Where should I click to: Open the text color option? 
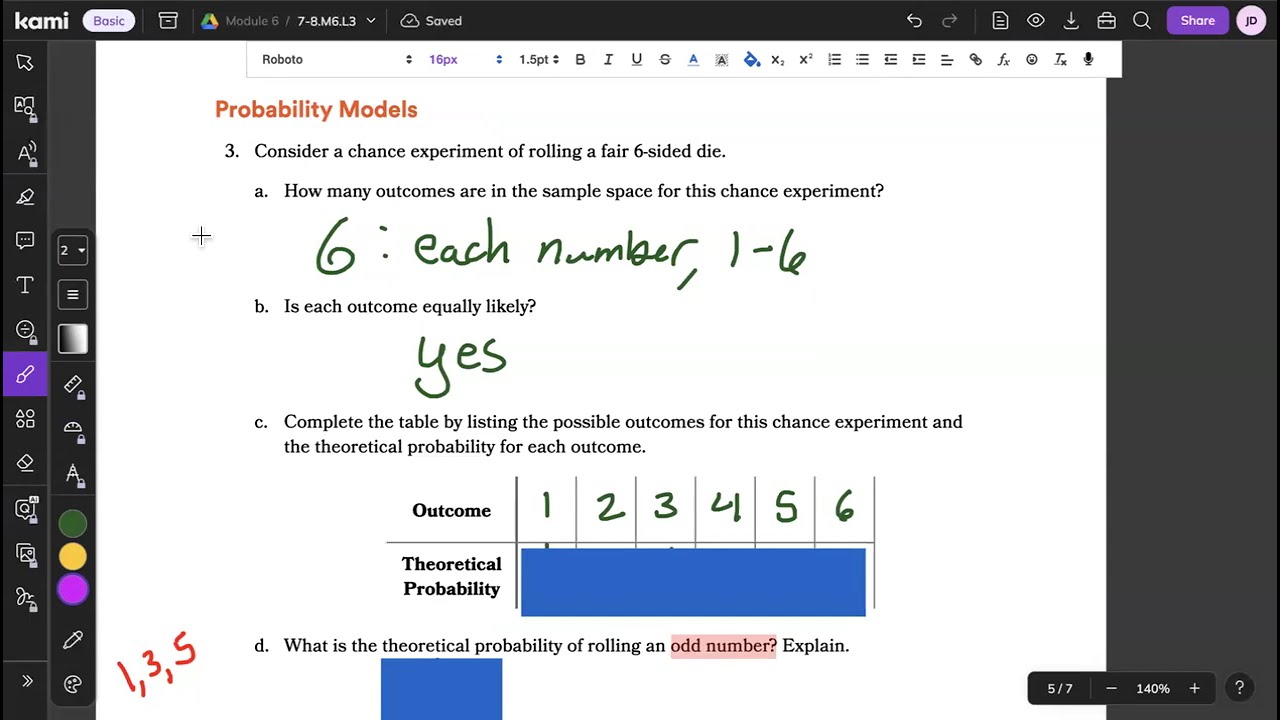pos(693,60)
